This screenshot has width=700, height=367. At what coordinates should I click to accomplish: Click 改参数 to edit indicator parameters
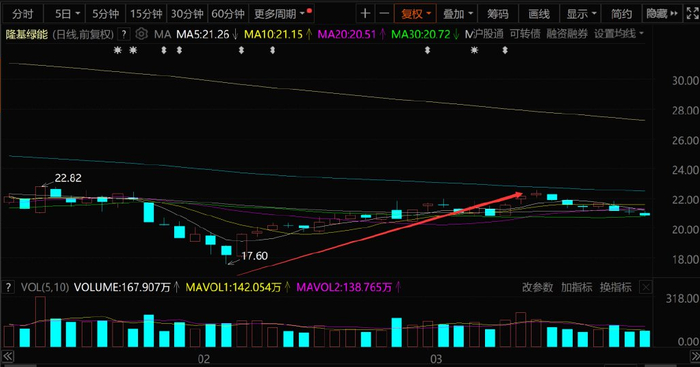[x=538, y=287]
